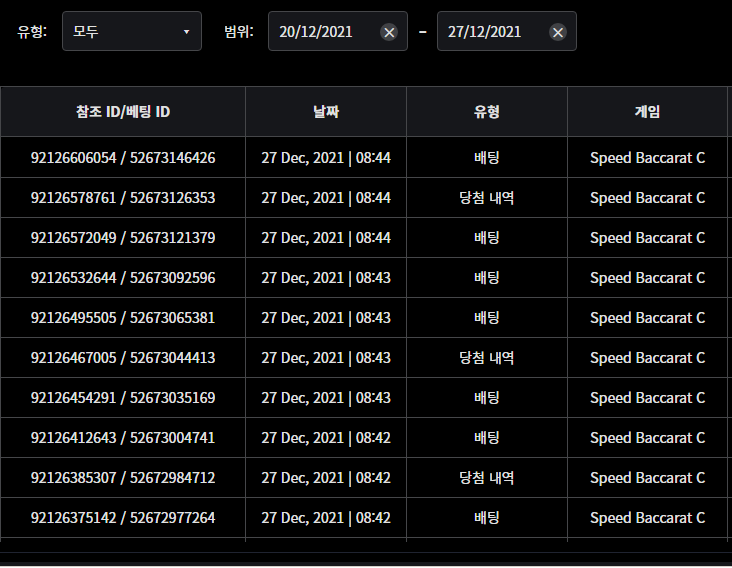Select ID 92126467005 / 52673044413
Image resolution: width=732 pixels, height=568 pixels.
pos(123,358)
